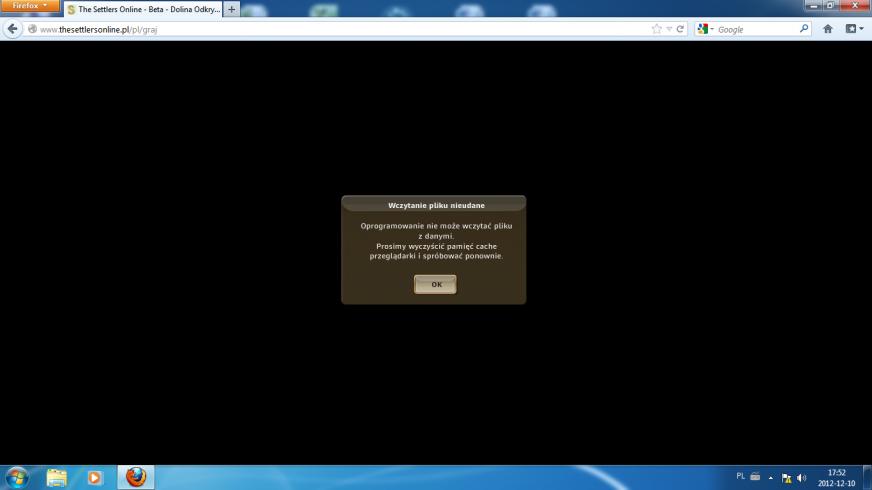Go back to the previous page
This screenshot has width=872, height=490.
pyautogui.click(x=13, y=29)
